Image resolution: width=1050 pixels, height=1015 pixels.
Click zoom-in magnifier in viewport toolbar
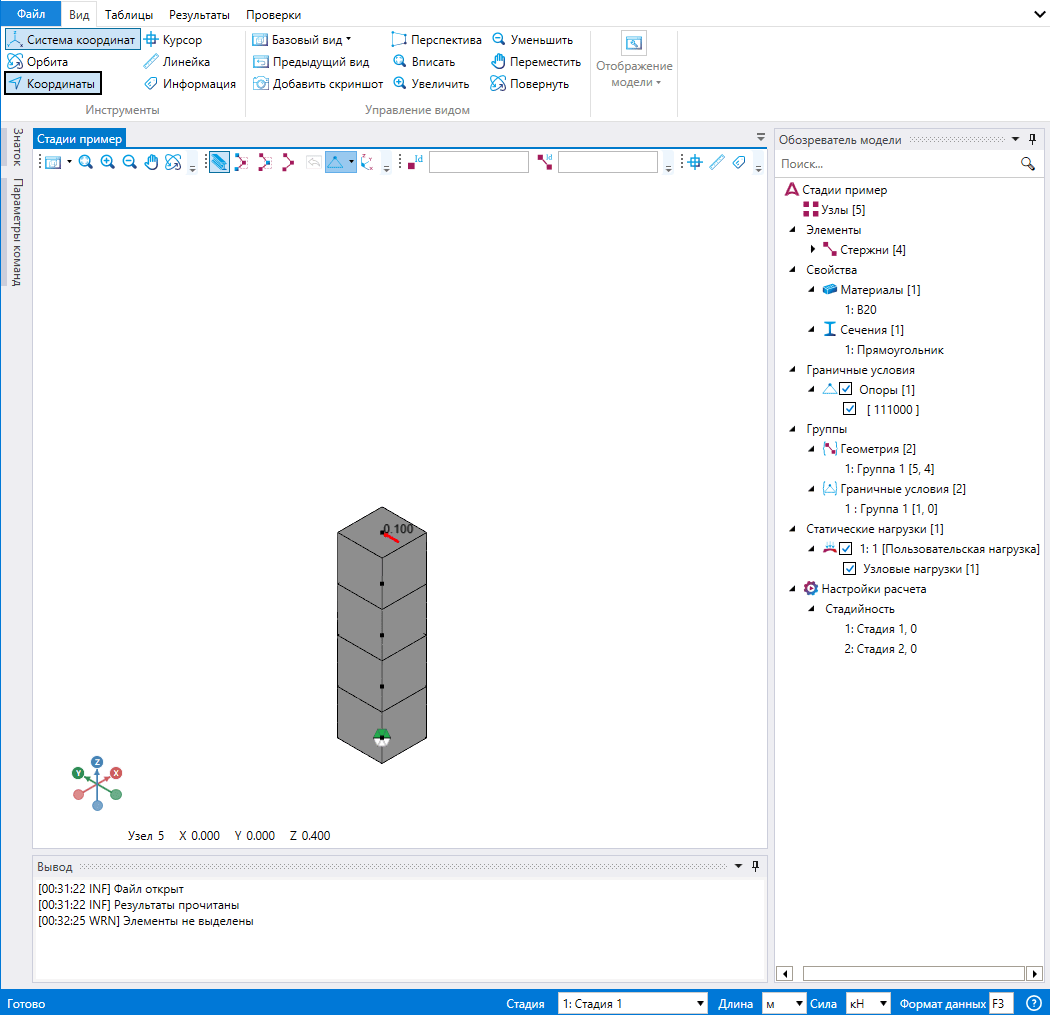pos(107,162)
